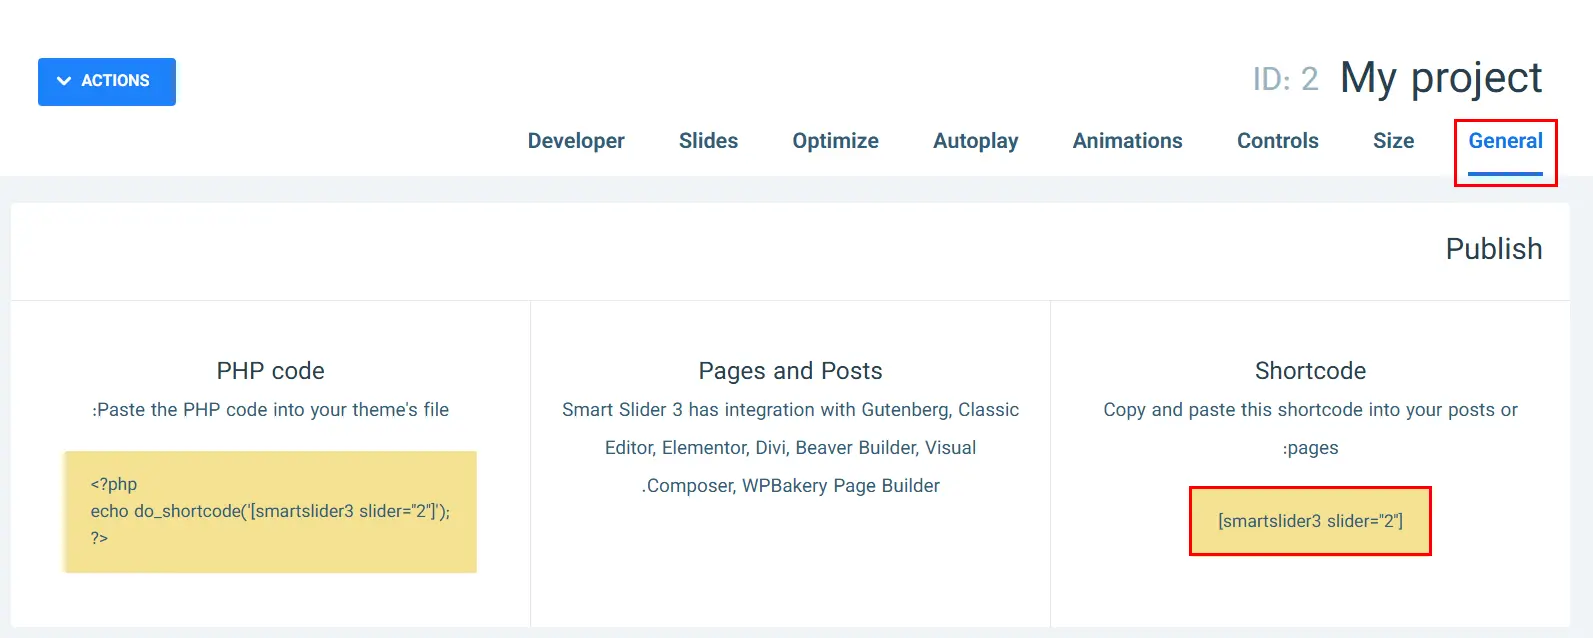Click the General tab

point(1506,141)
